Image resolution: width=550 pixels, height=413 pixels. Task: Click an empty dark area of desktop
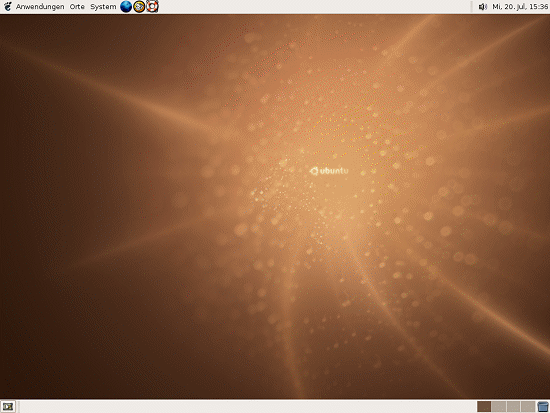tap(53, 316)
